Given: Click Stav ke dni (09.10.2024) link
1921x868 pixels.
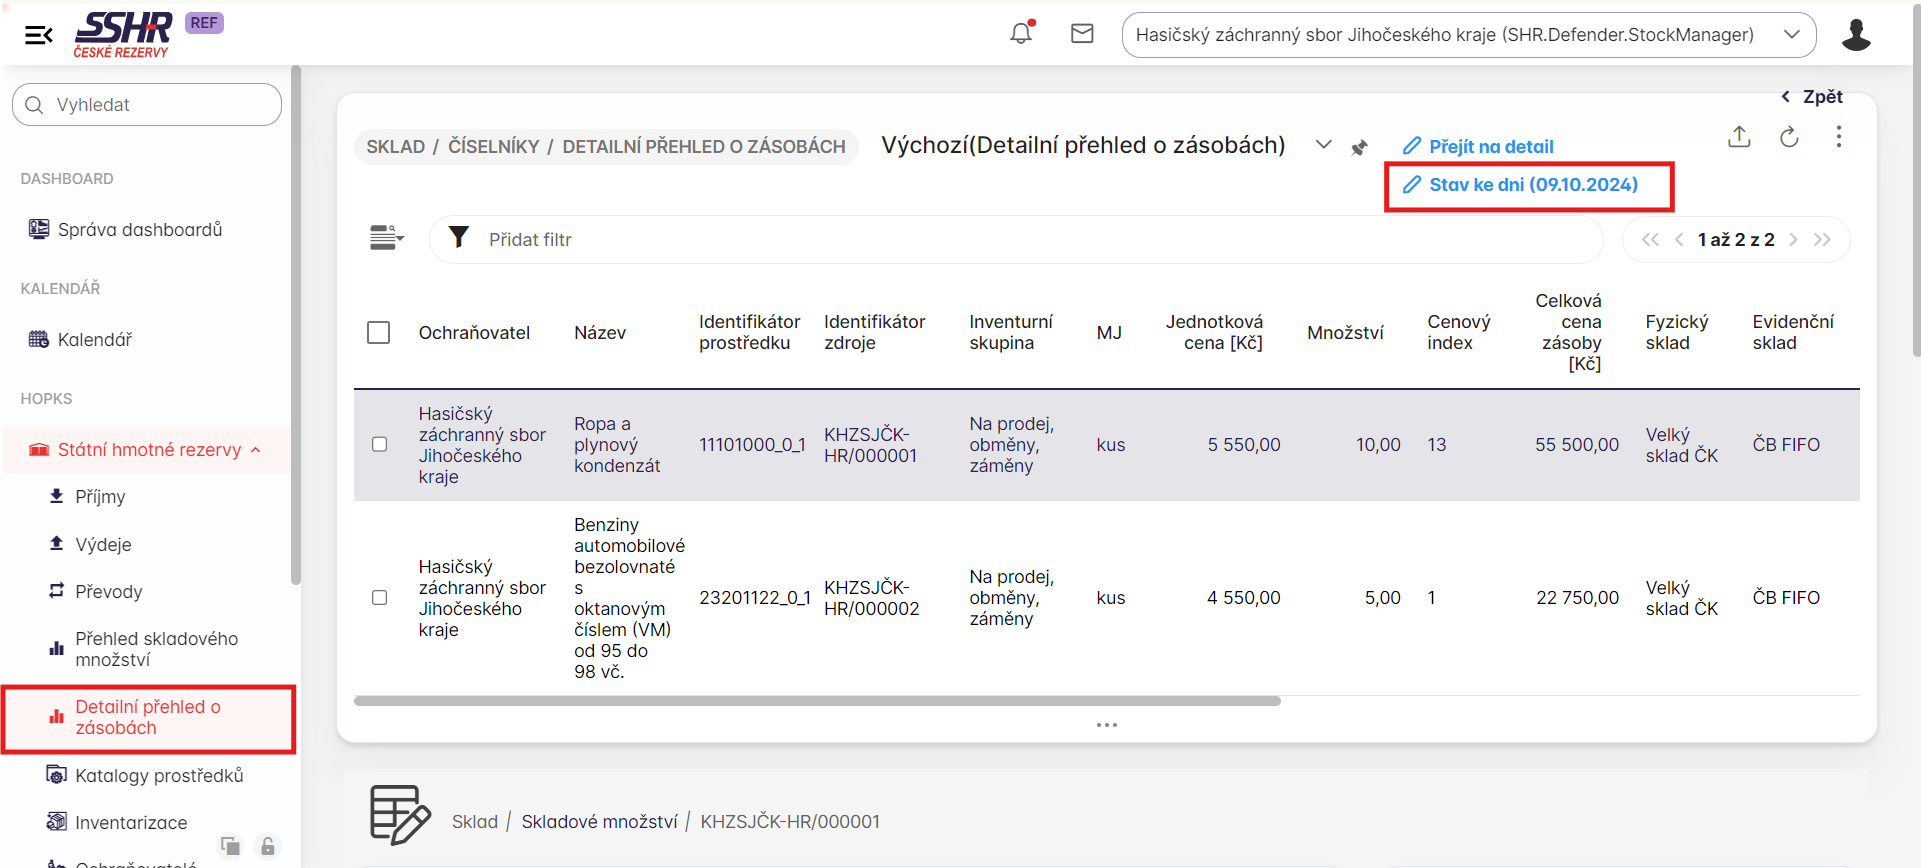Looking at the screenshot, I should click(1532, 185).
